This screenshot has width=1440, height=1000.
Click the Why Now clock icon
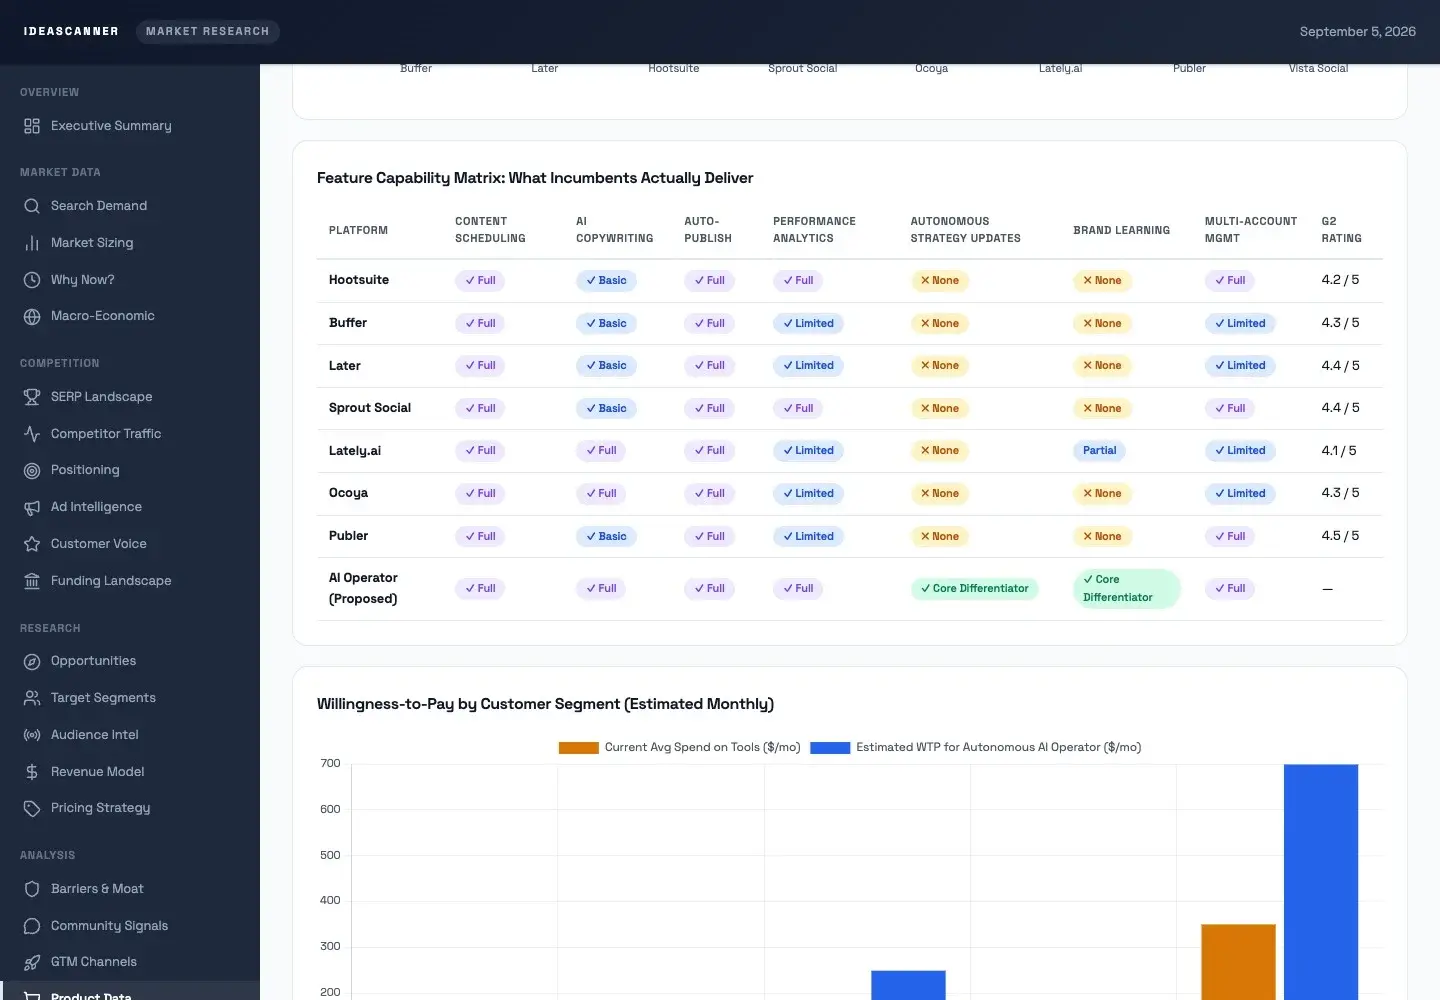(x=32, y=280)
